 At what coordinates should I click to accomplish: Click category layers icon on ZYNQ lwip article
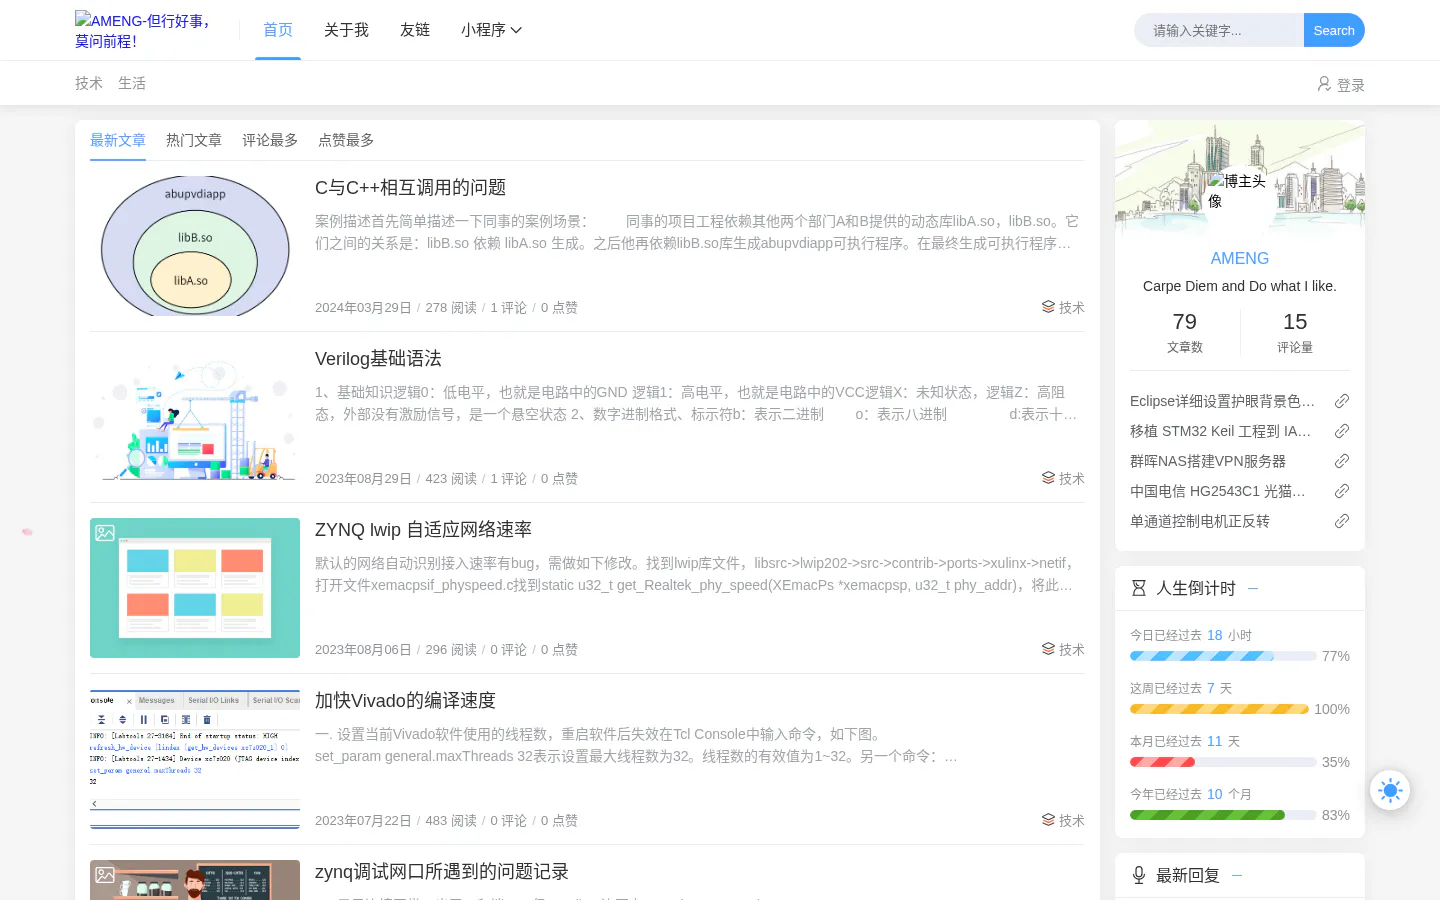tap(1048, 649)
